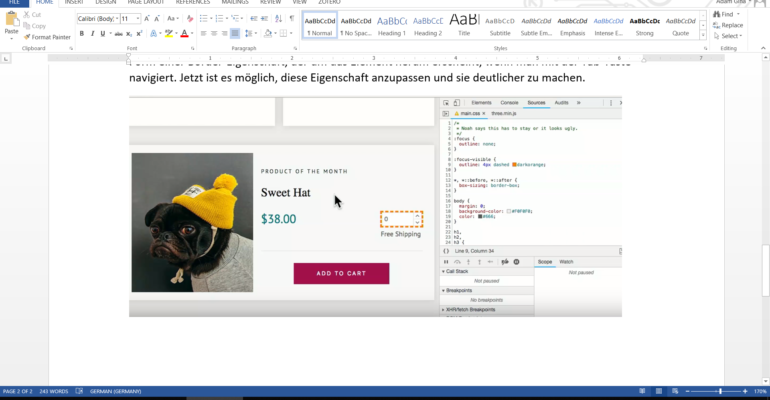Click the red font color button

[x=184, y=33]
